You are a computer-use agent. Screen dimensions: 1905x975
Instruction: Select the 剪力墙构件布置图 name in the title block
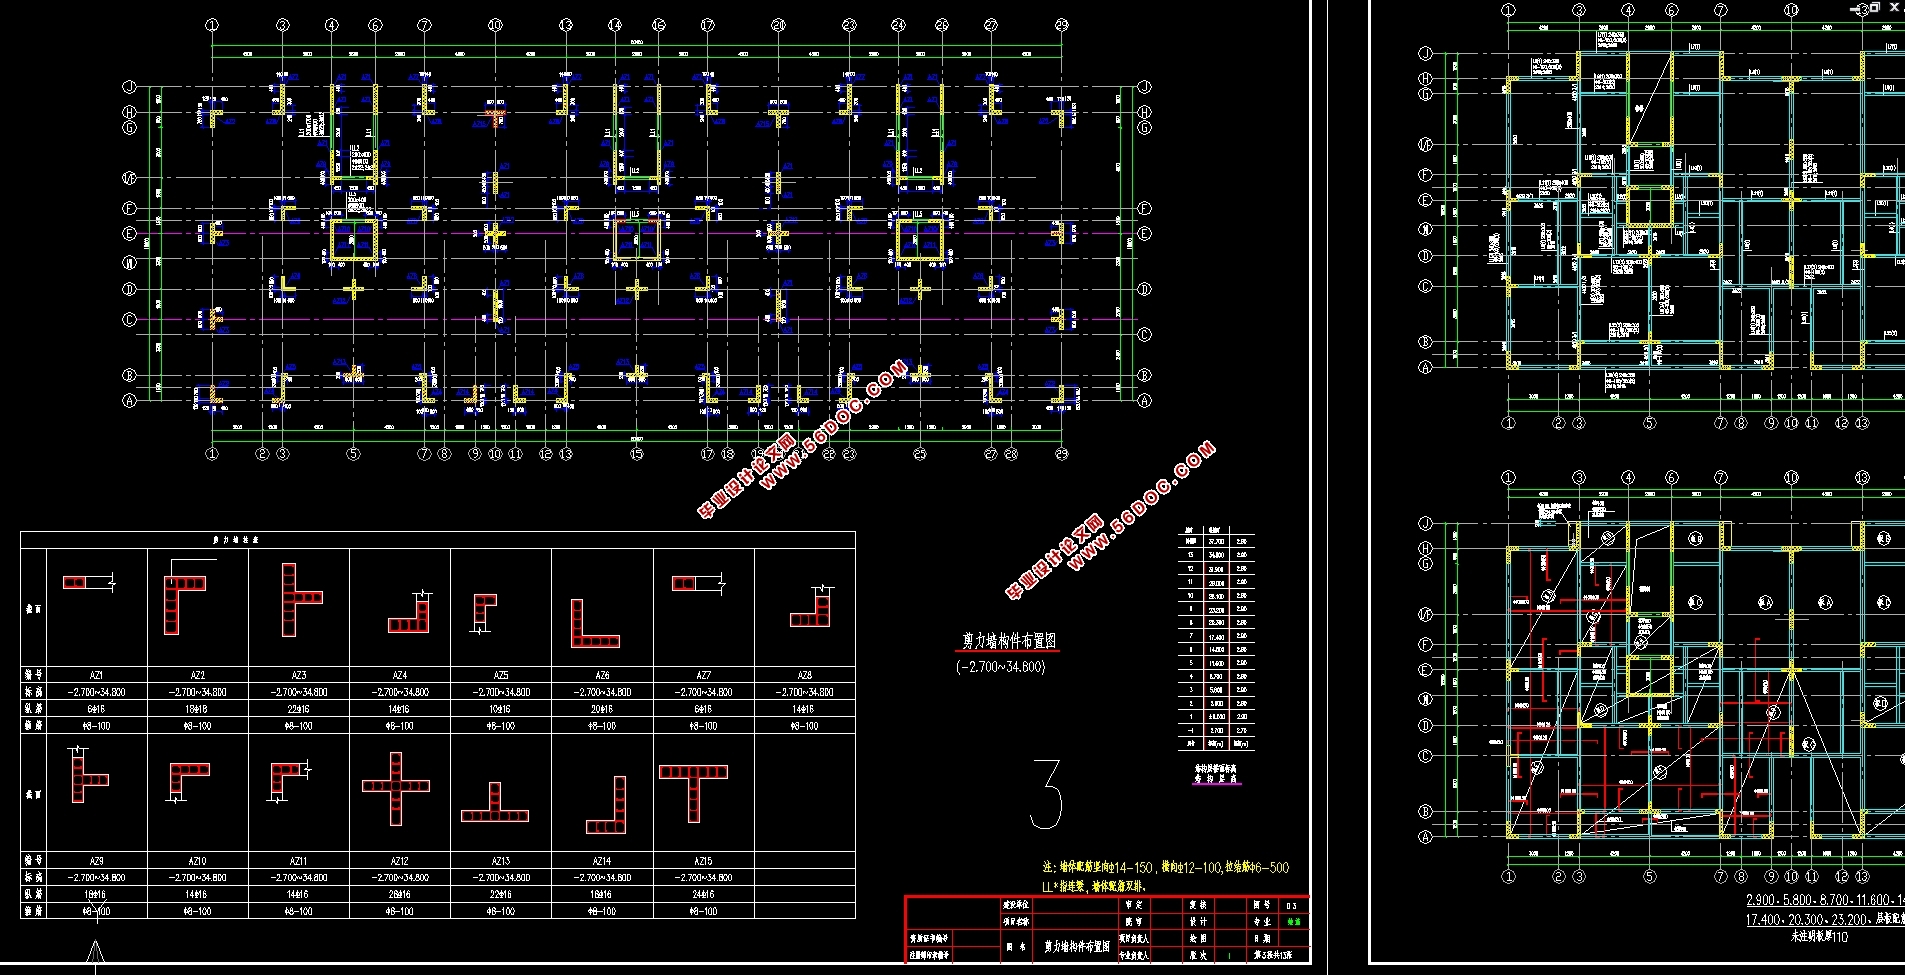tap(1077, 946)
